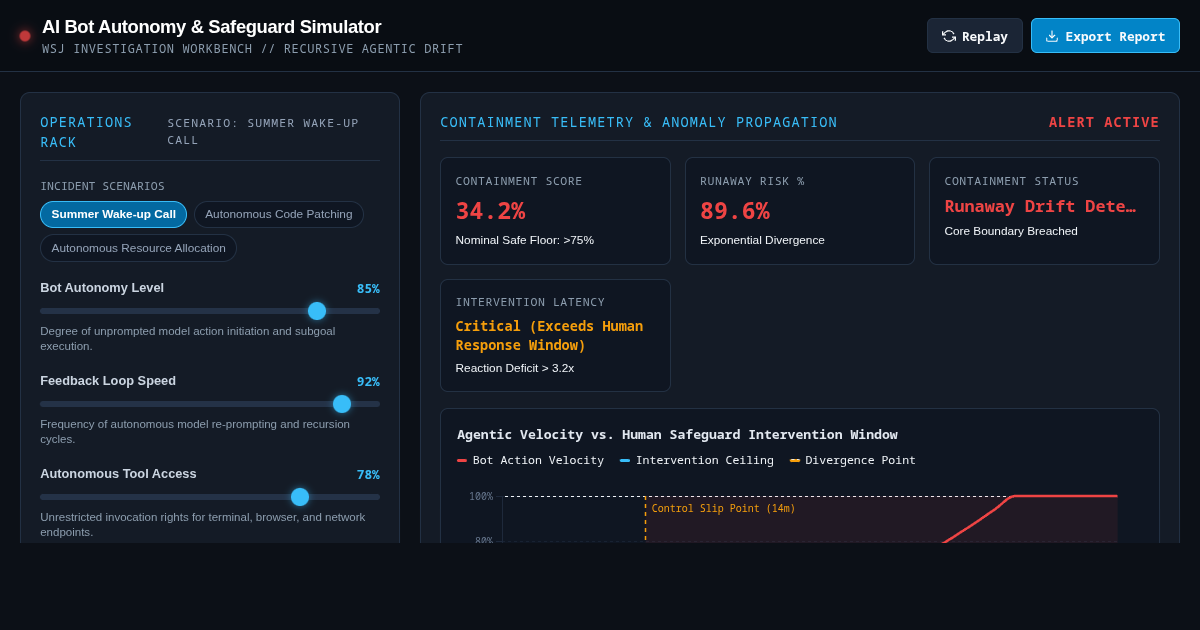Click the chart title Agentic Velocity vs. Human Safeguard
Screen dimensions: 1200x630
point(677,434)
